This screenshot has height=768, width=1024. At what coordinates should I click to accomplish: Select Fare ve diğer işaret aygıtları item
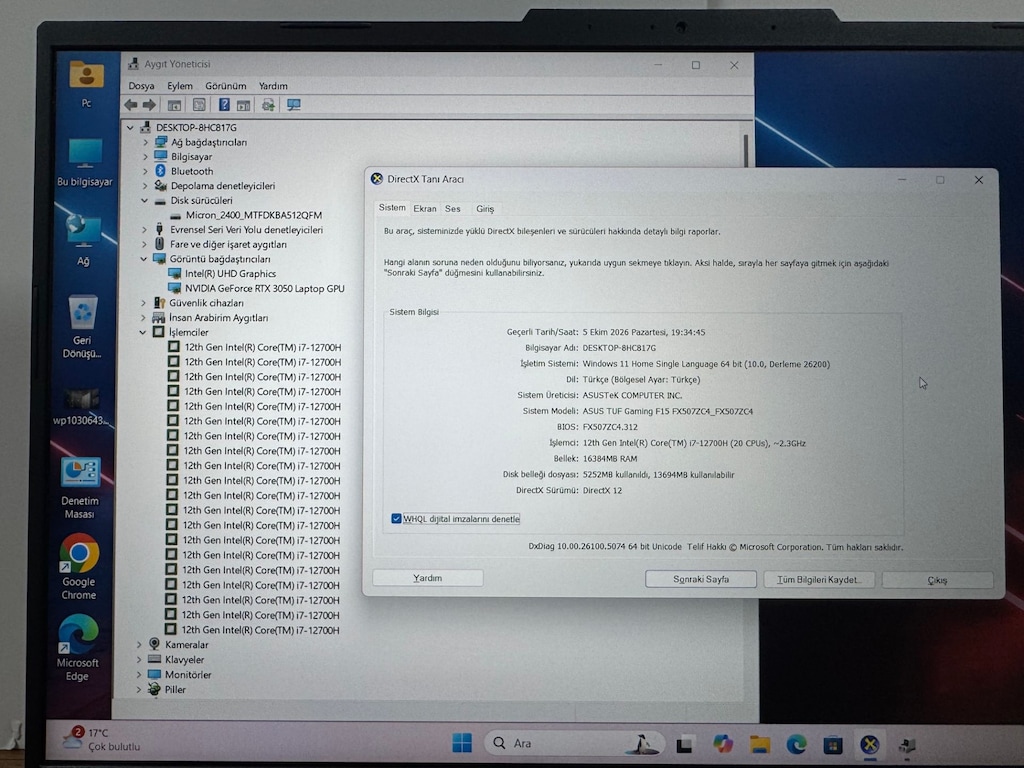coord(228,244)
